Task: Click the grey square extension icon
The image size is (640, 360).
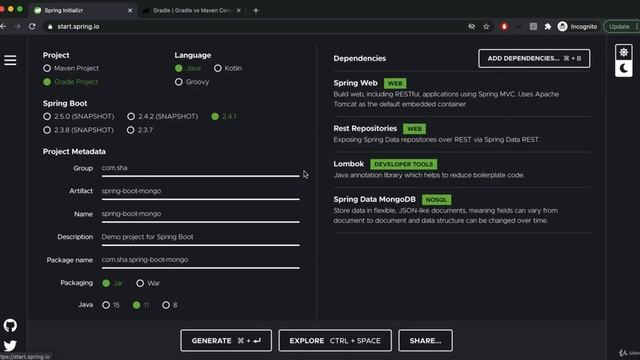Action: click(x=533, y=27)
